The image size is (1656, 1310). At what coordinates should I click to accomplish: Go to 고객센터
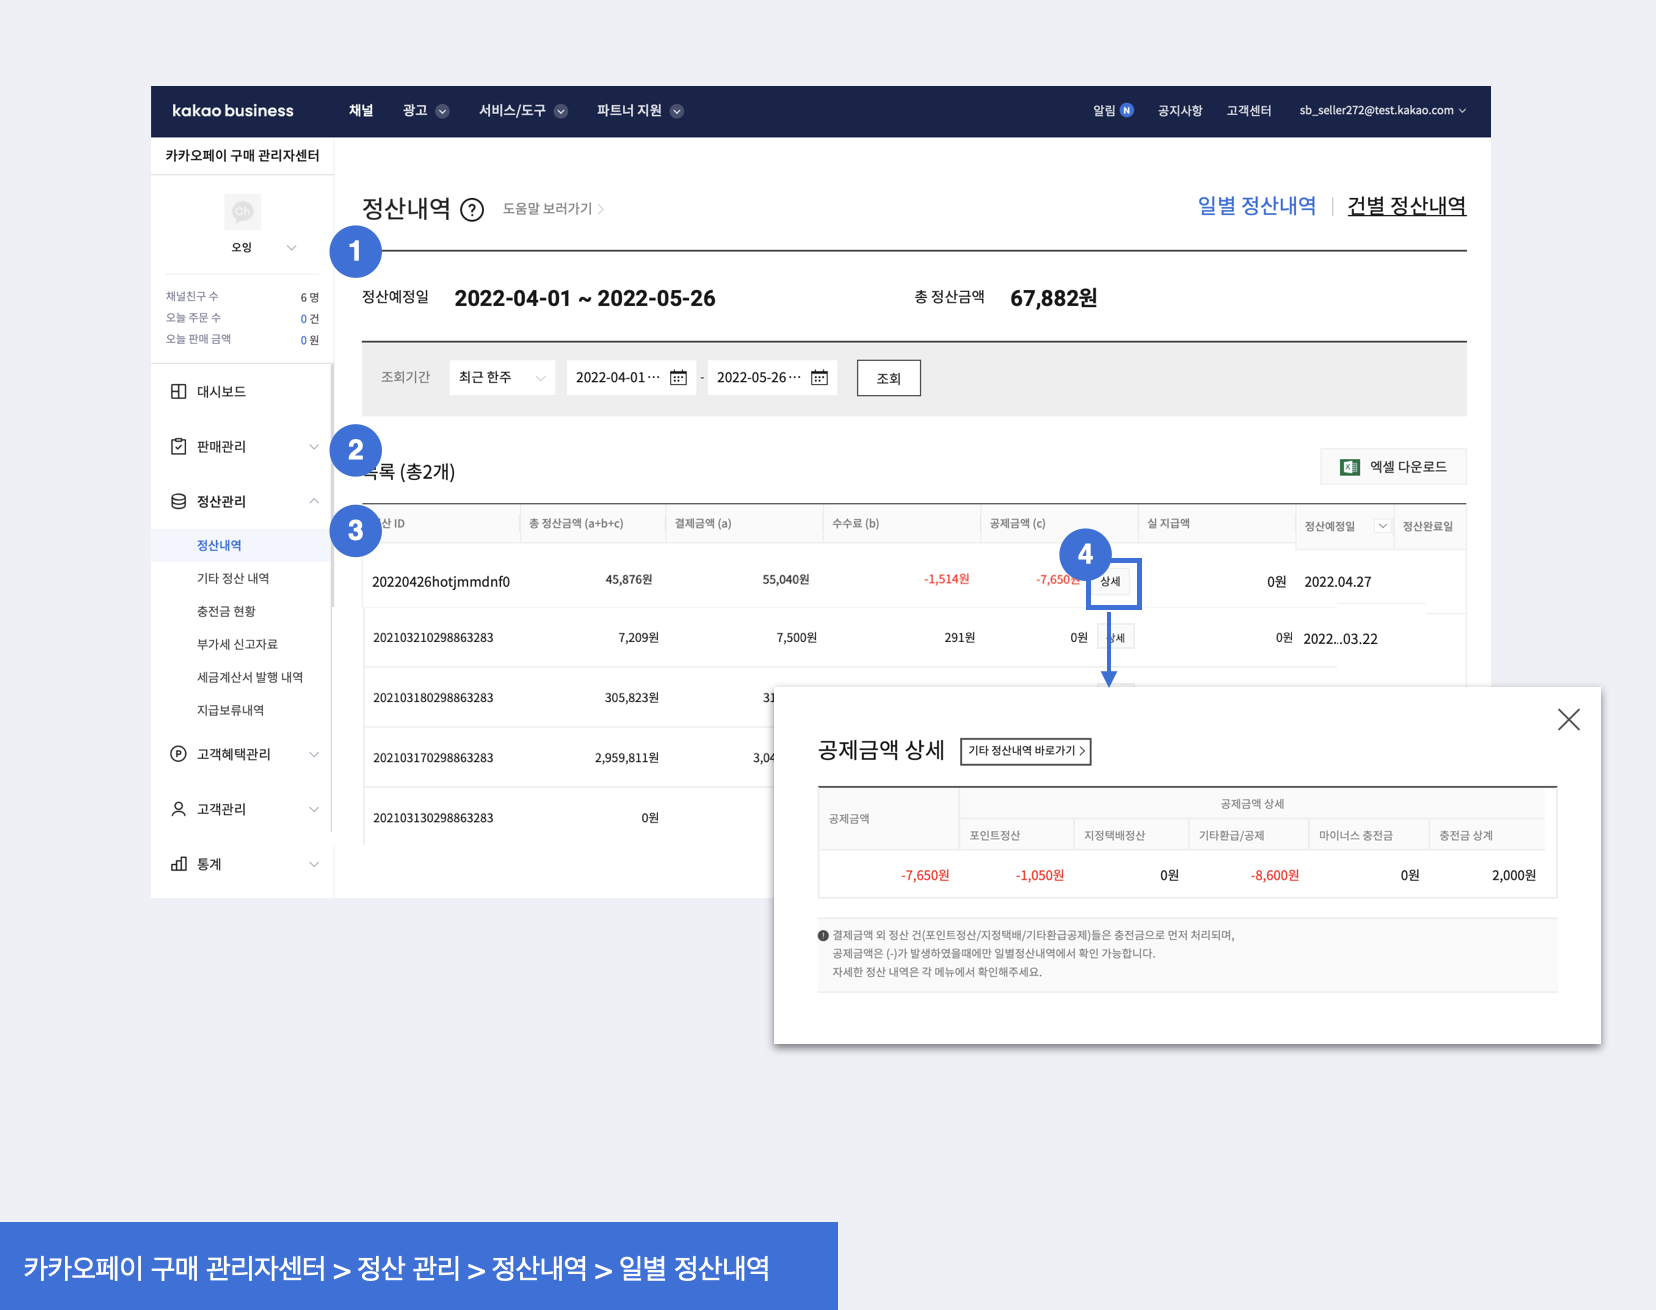click(1249, 111)
